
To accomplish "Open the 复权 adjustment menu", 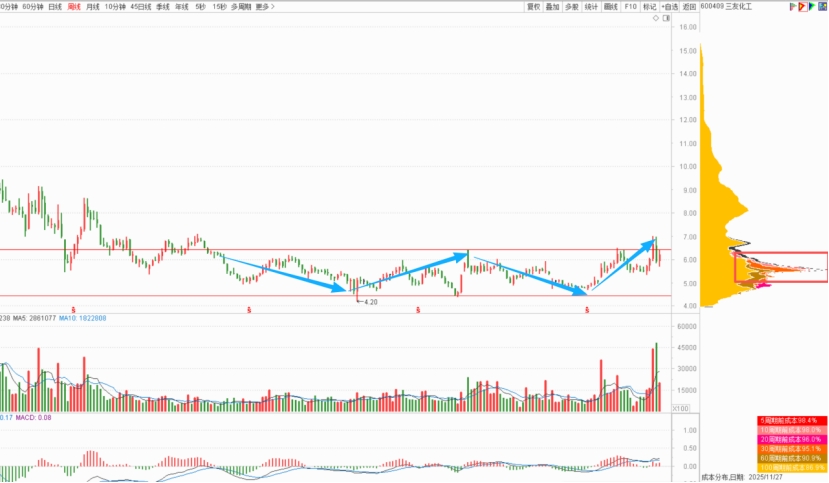I will coord(533,7).
